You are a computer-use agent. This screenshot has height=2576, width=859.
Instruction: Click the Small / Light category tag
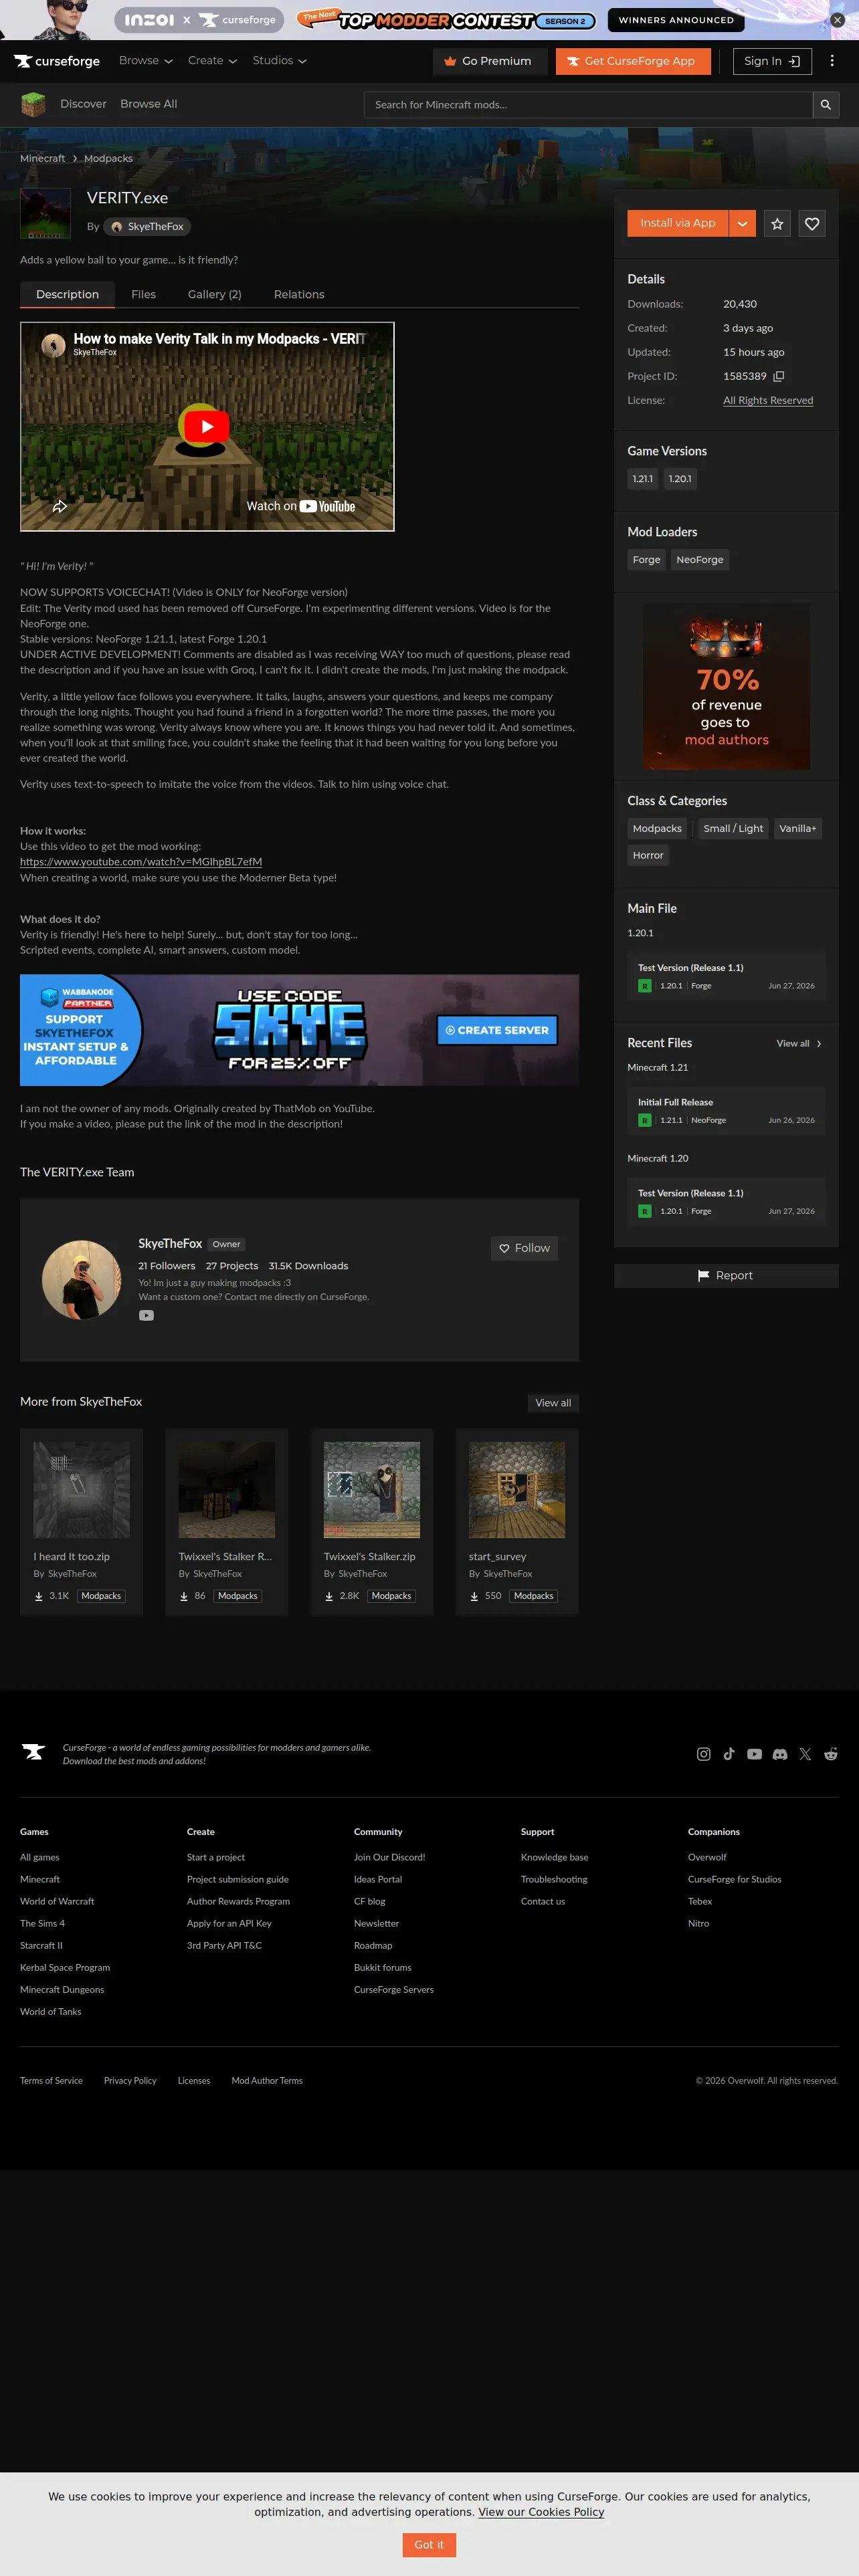click(733, 829)
